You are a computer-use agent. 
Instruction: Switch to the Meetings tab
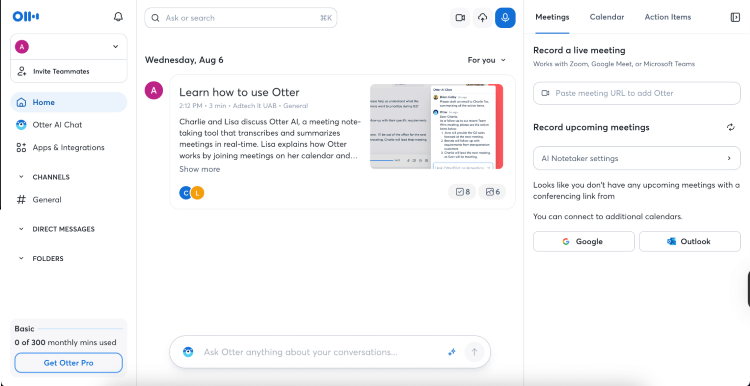click(552, 17)
